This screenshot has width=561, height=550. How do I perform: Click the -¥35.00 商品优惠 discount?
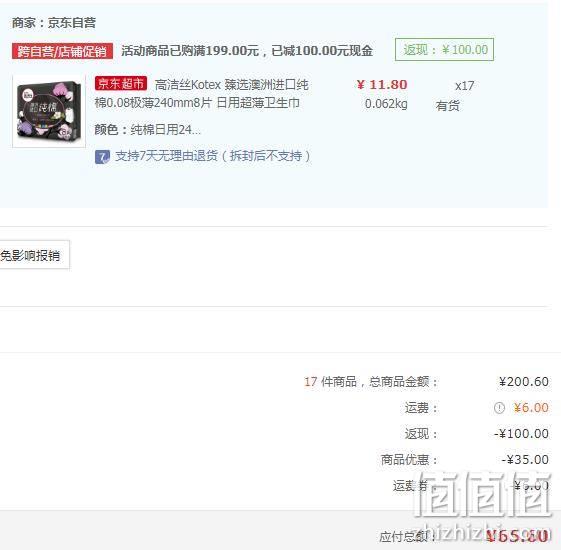(525, 459)
